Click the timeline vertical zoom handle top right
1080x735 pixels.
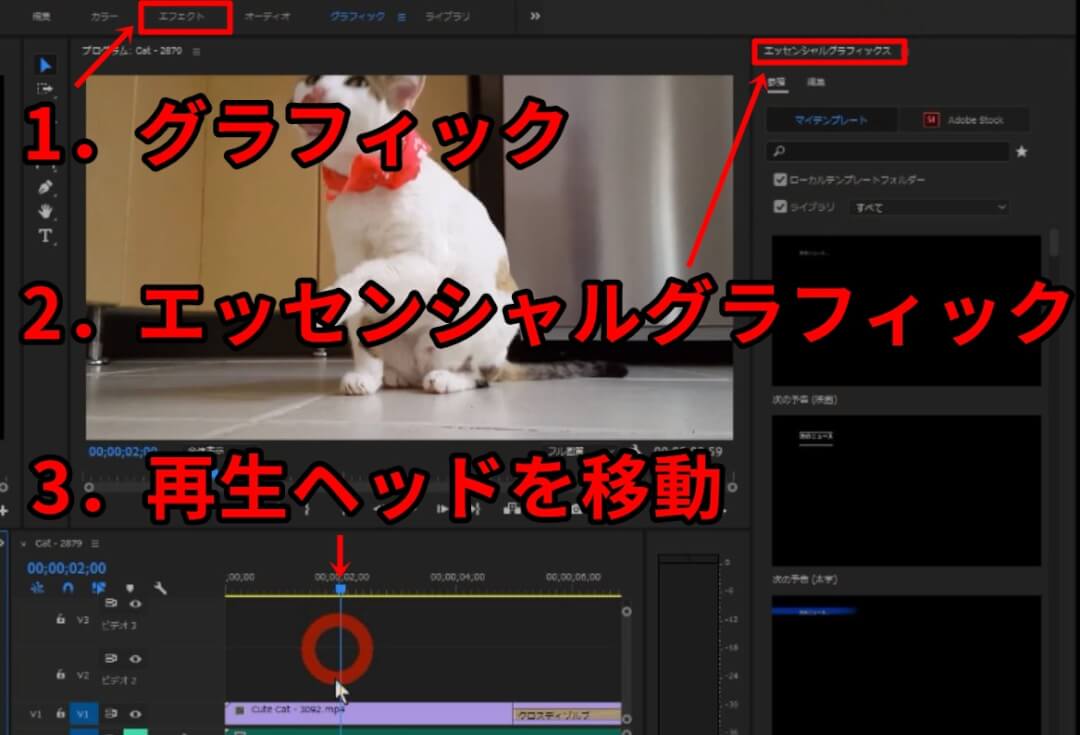point(626,612)
